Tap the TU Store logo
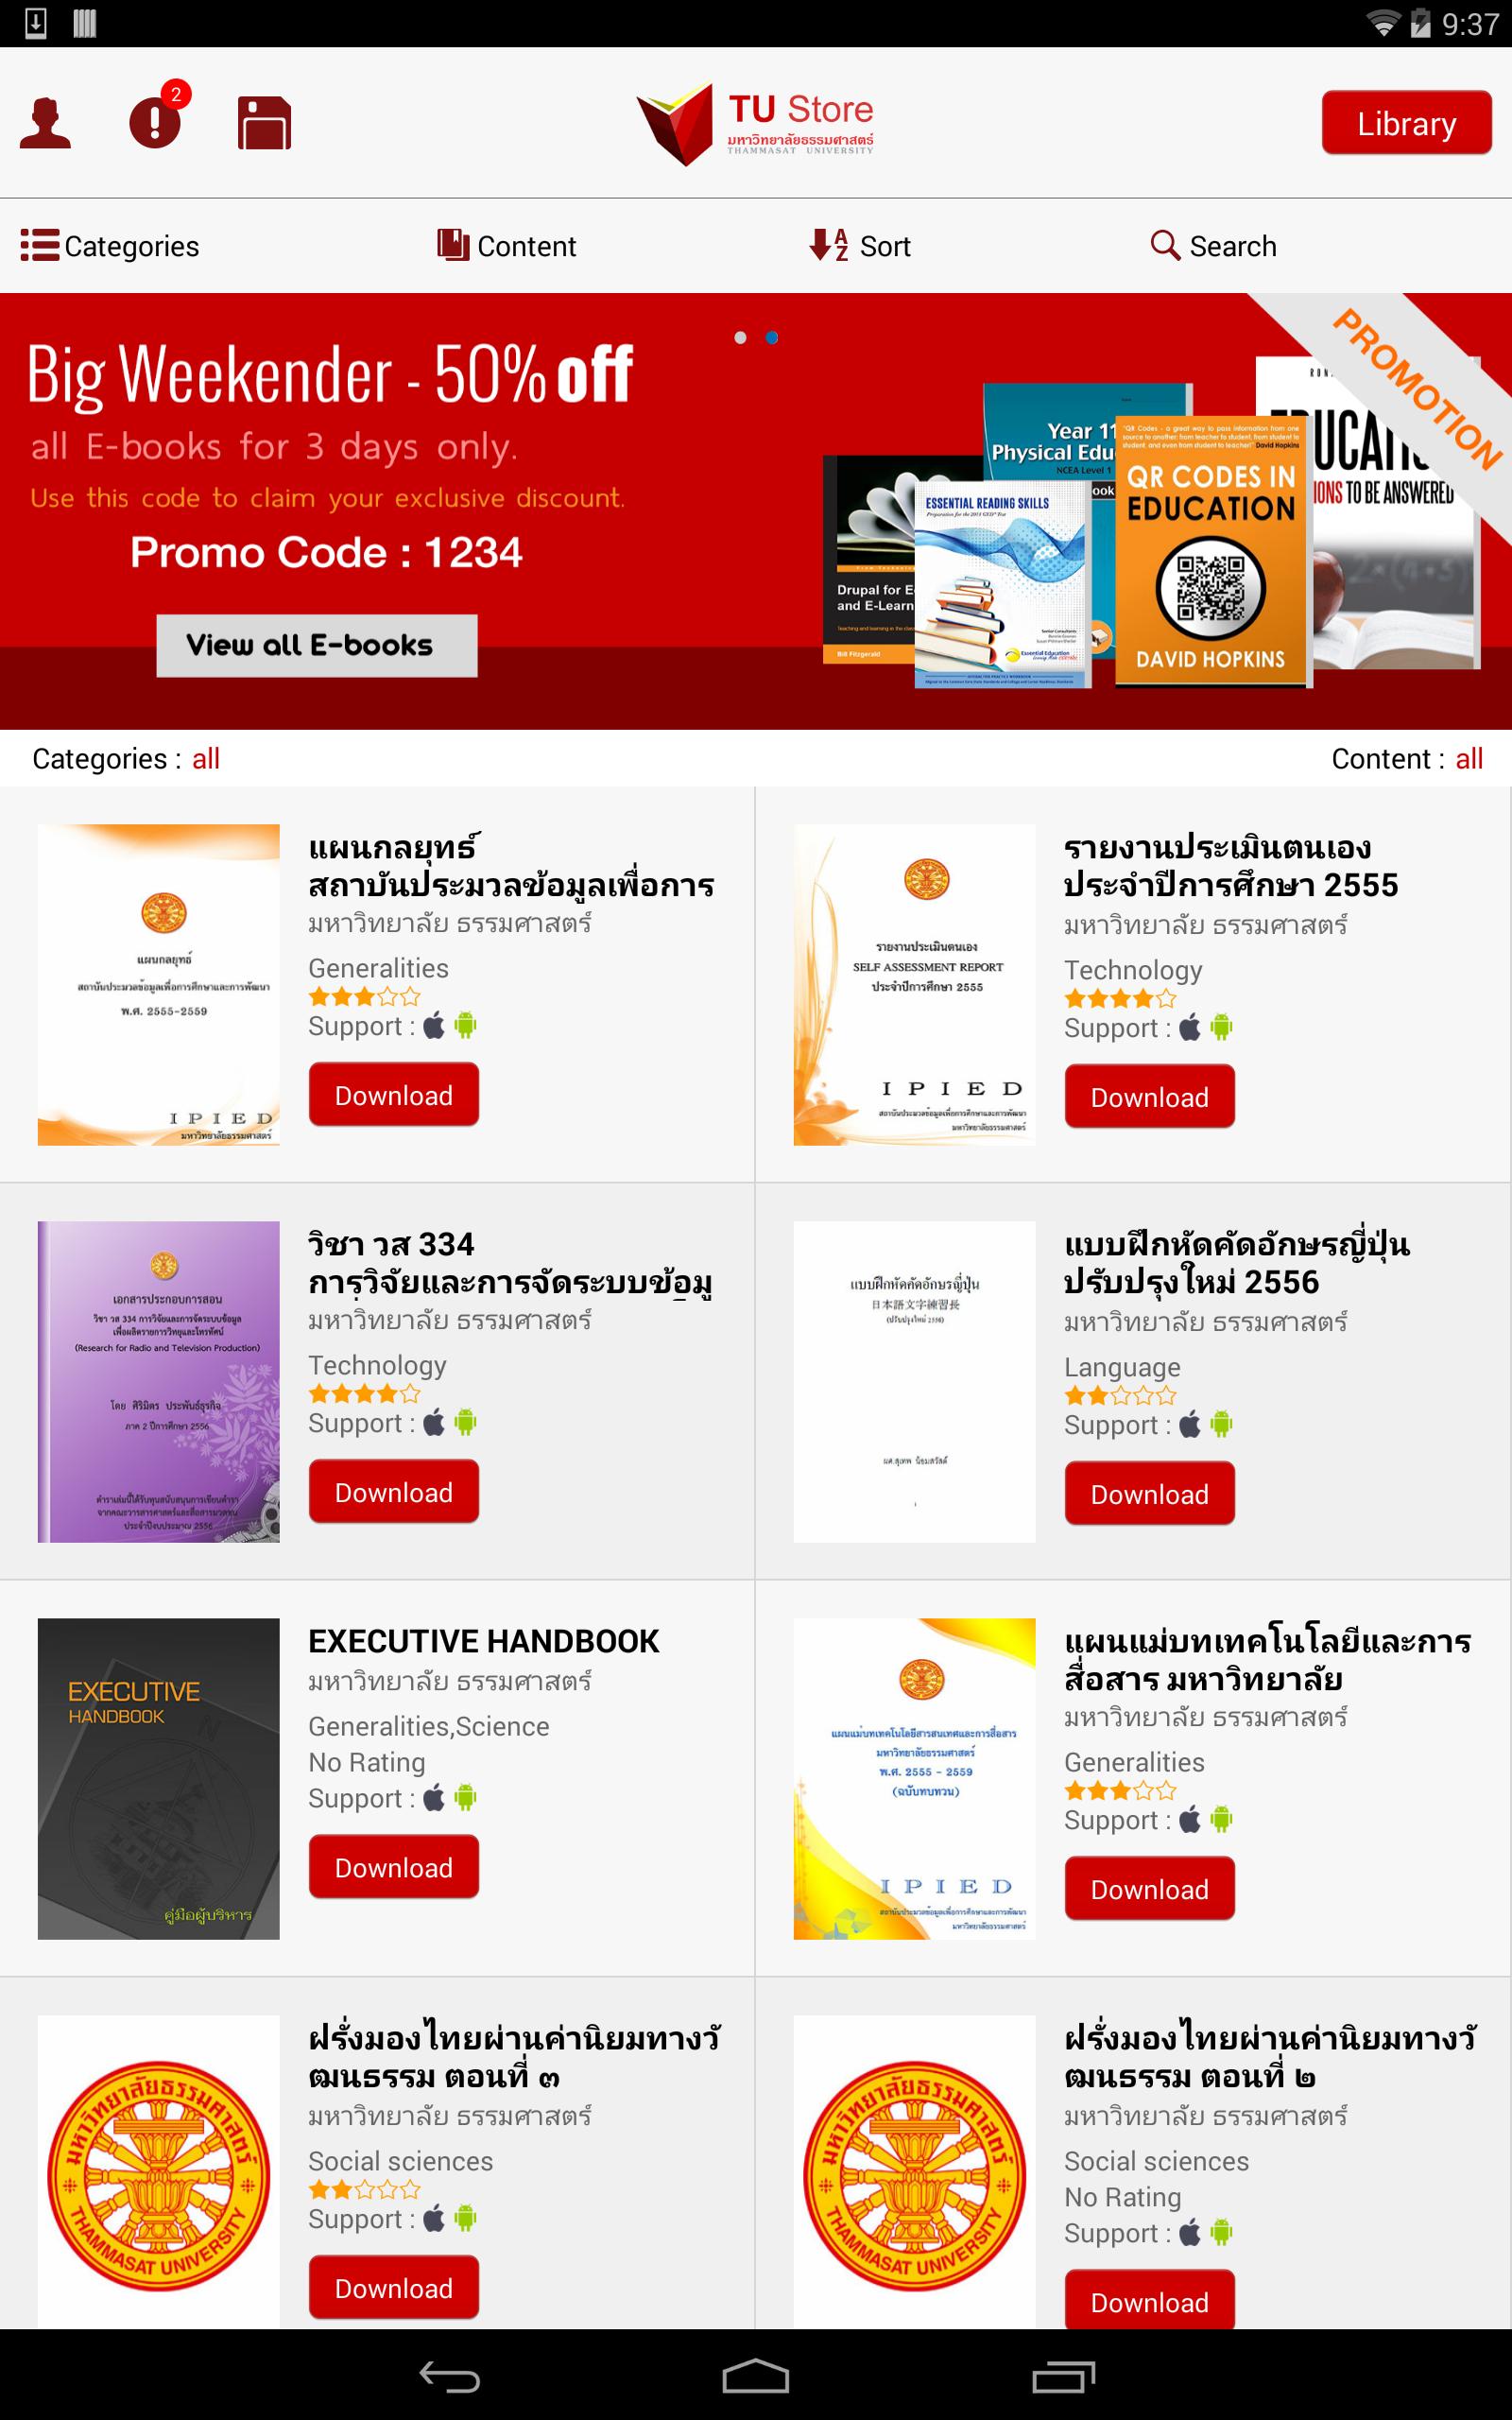1512x2420 pixels. pos(755,124)
